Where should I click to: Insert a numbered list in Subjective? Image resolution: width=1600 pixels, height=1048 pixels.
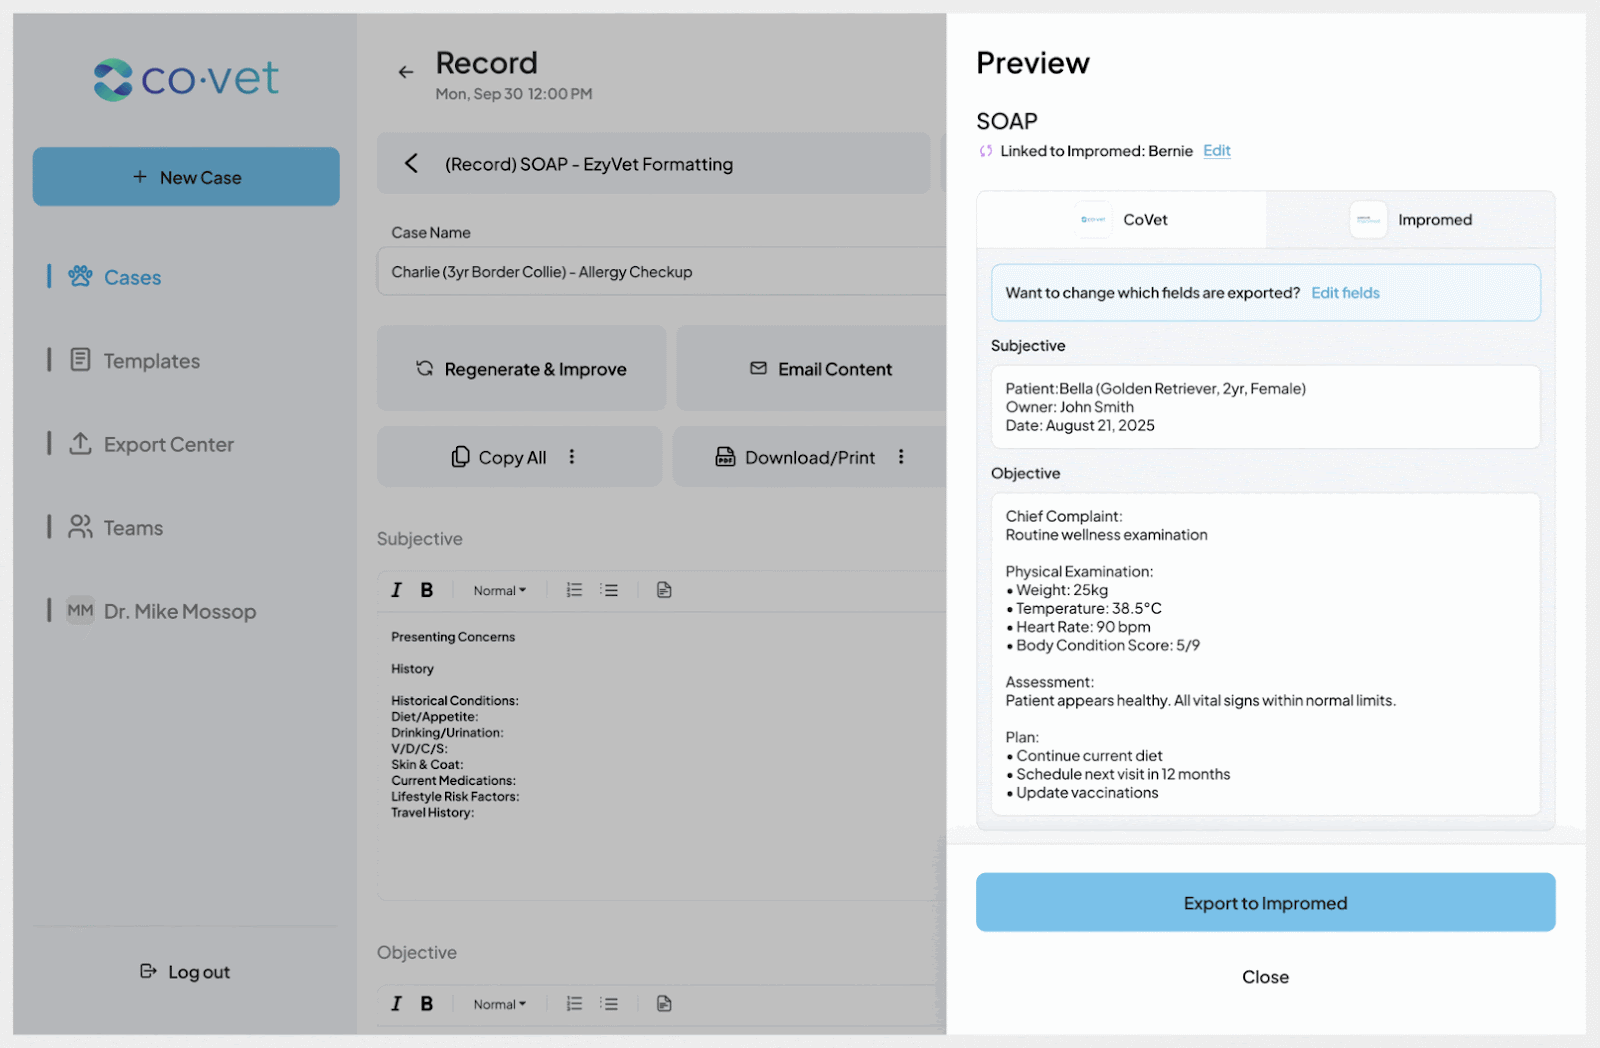[574, 590]
